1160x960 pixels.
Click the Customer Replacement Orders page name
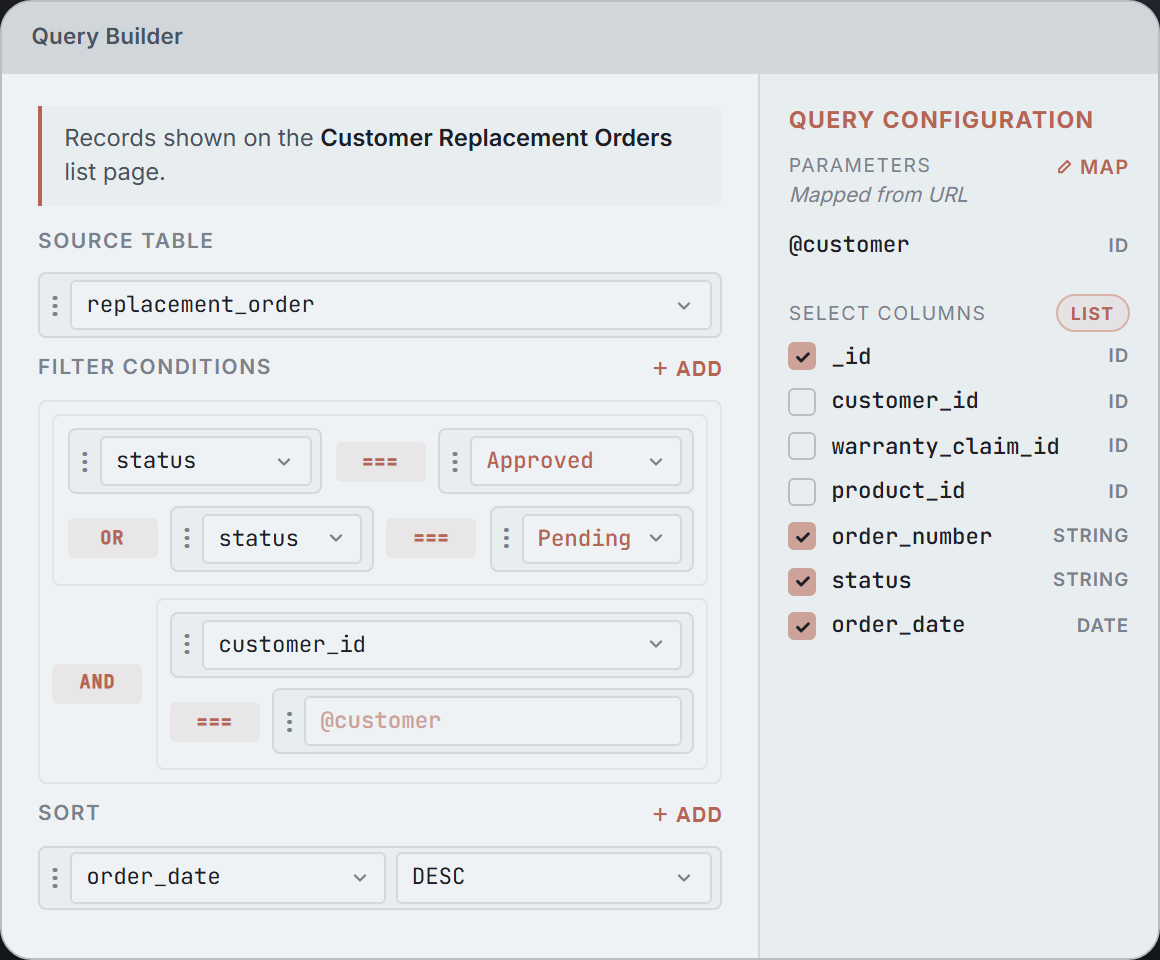tap(496, 138)
